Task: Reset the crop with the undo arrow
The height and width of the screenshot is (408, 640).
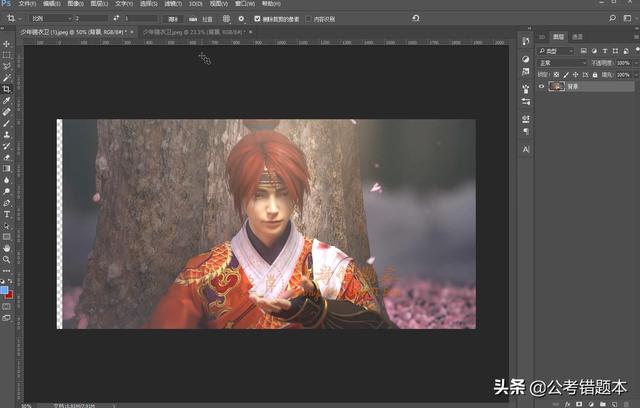Action: pos(416,18)
